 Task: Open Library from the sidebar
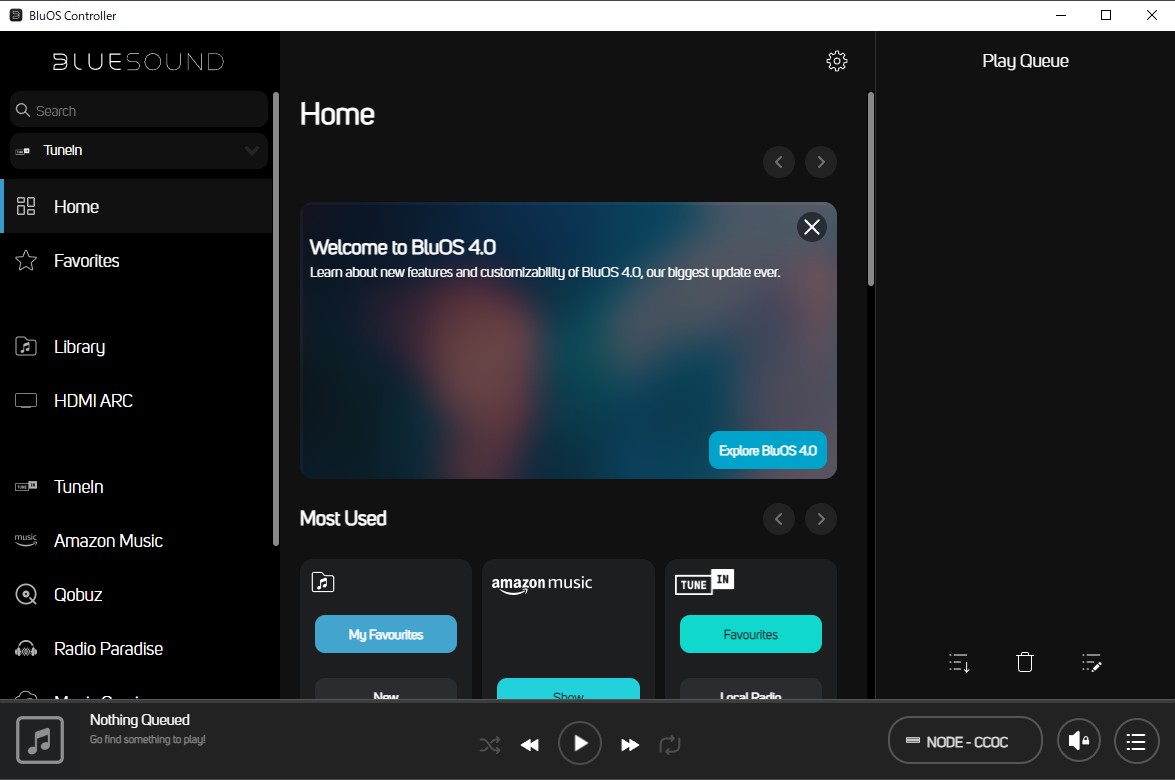[136, 346]
